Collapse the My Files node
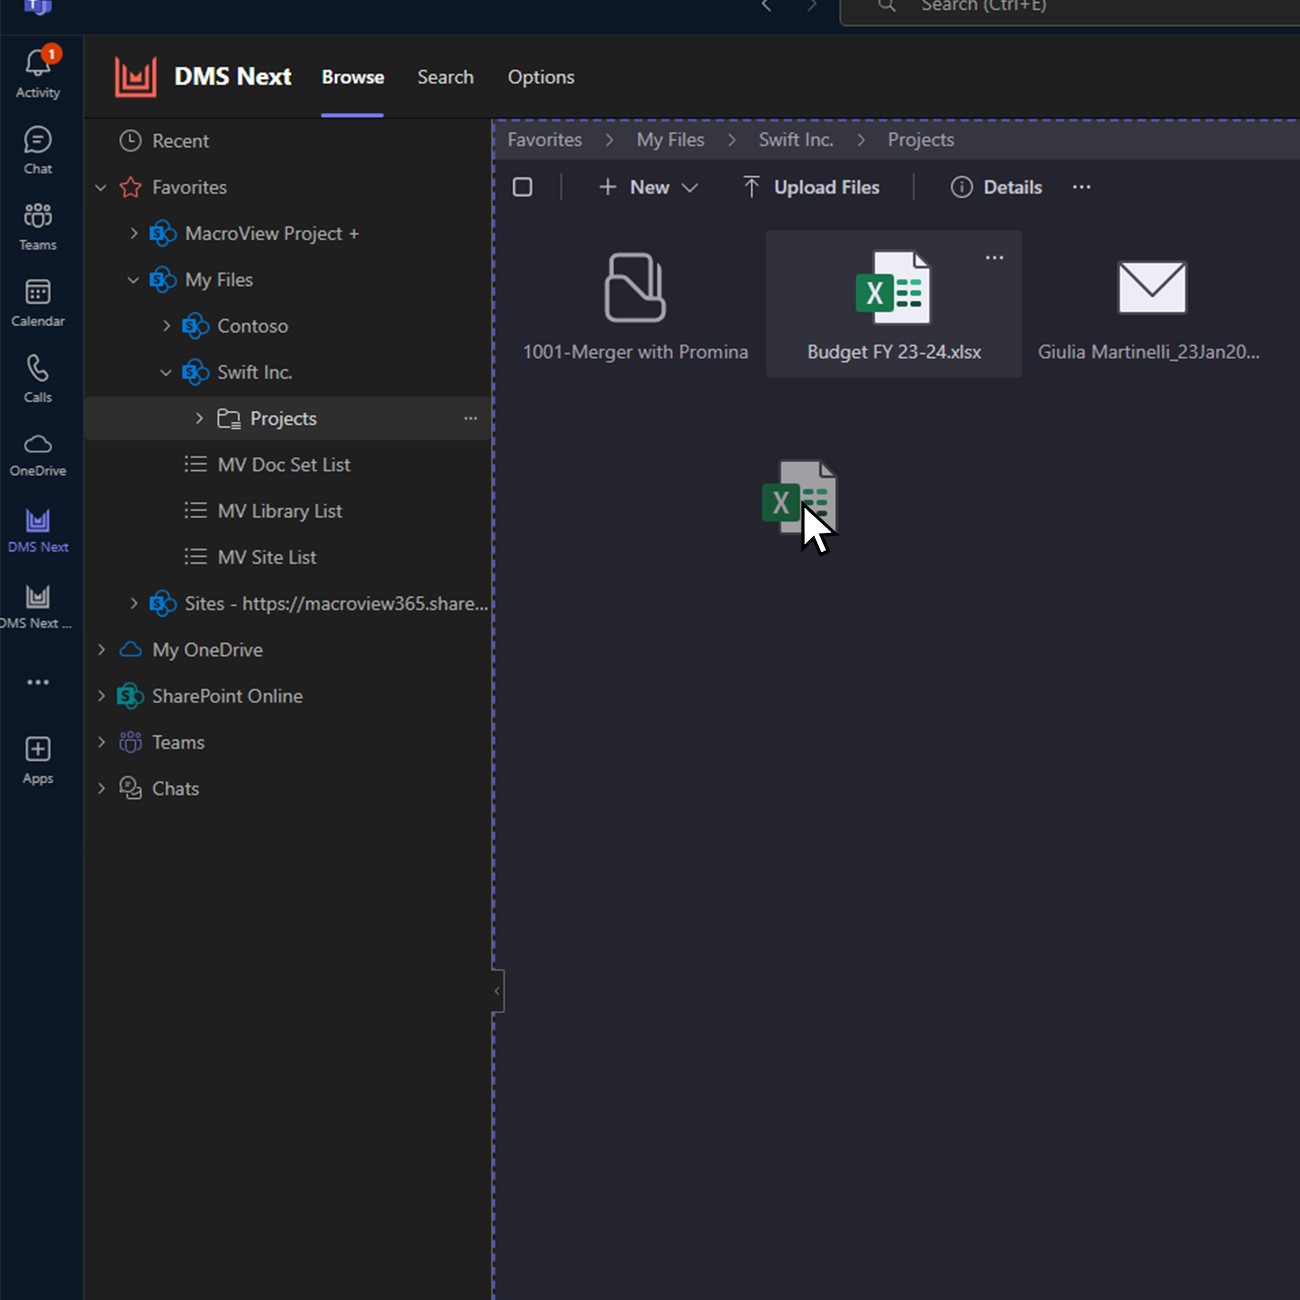Viewport: 1300px width, 1300px height. tap(134, 280)
